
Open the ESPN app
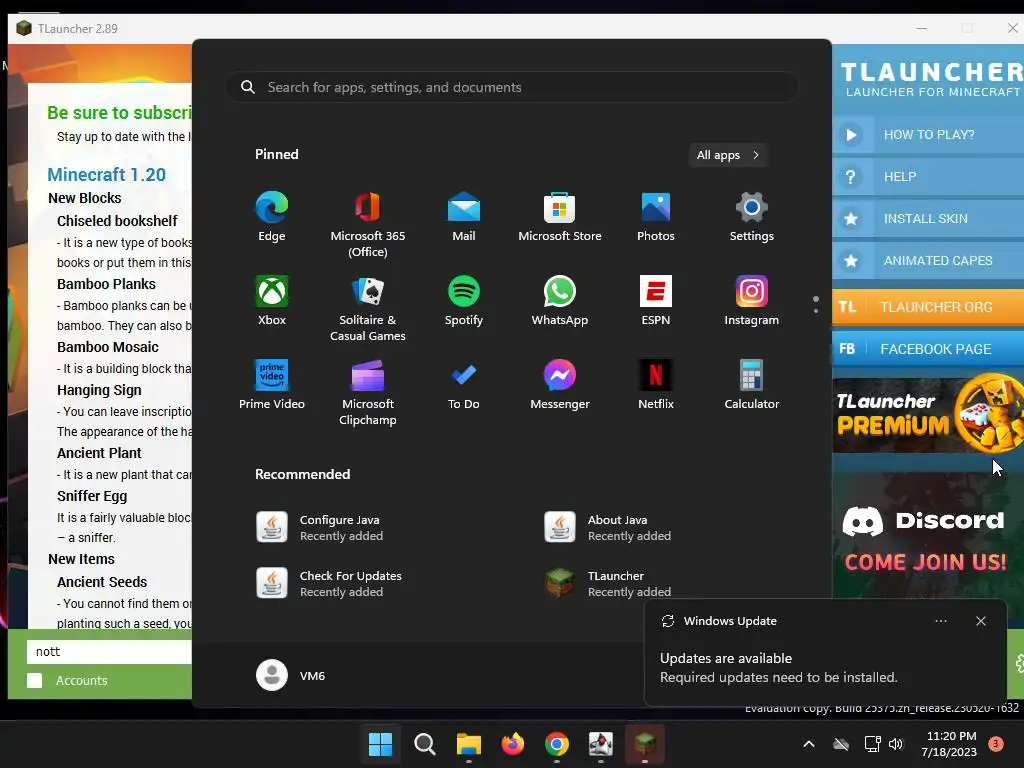656,301
